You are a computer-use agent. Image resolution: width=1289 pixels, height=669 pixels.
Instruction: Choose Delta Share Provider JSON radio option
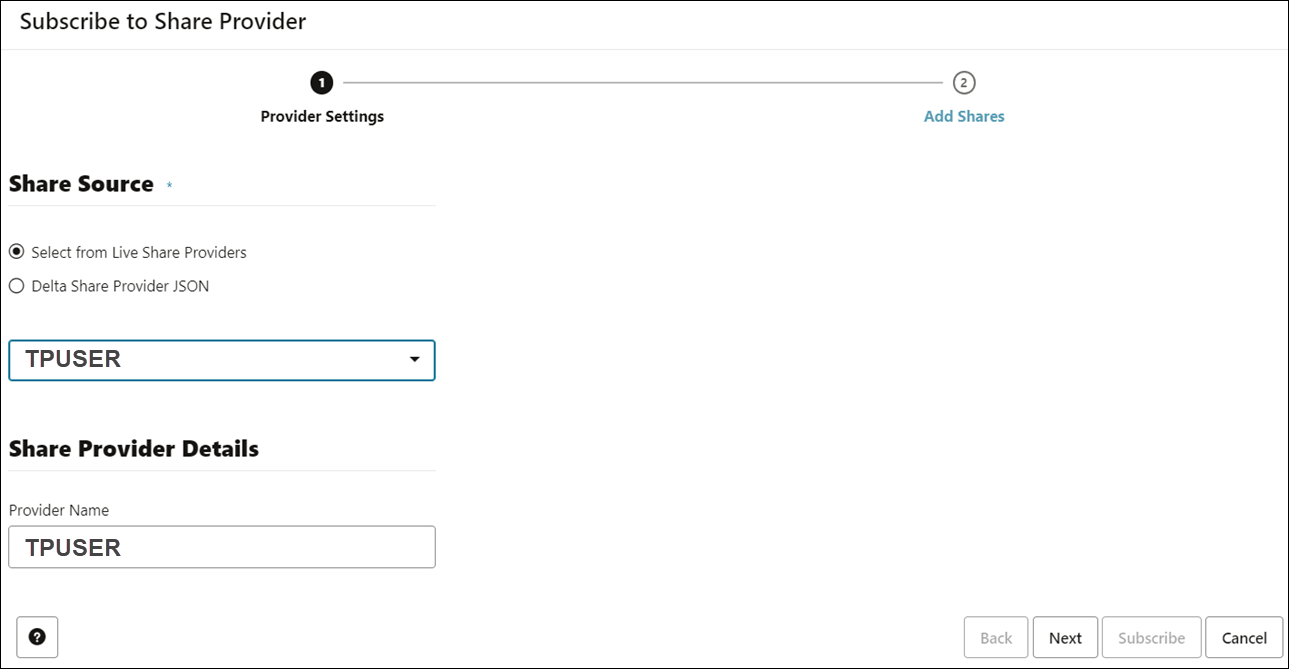[x=16, y=286]
